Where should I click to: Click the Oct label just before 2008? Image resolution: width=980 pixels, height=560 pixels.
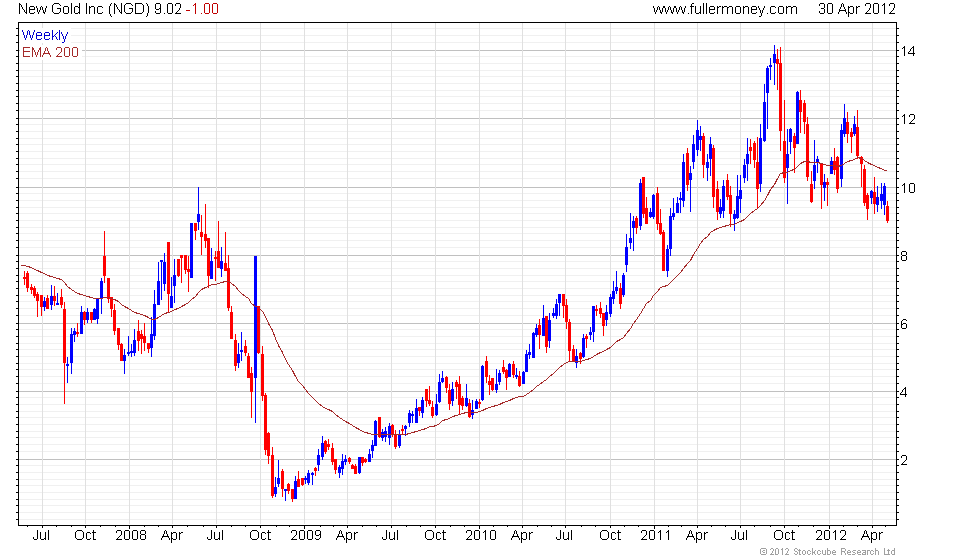coord(85,536)
